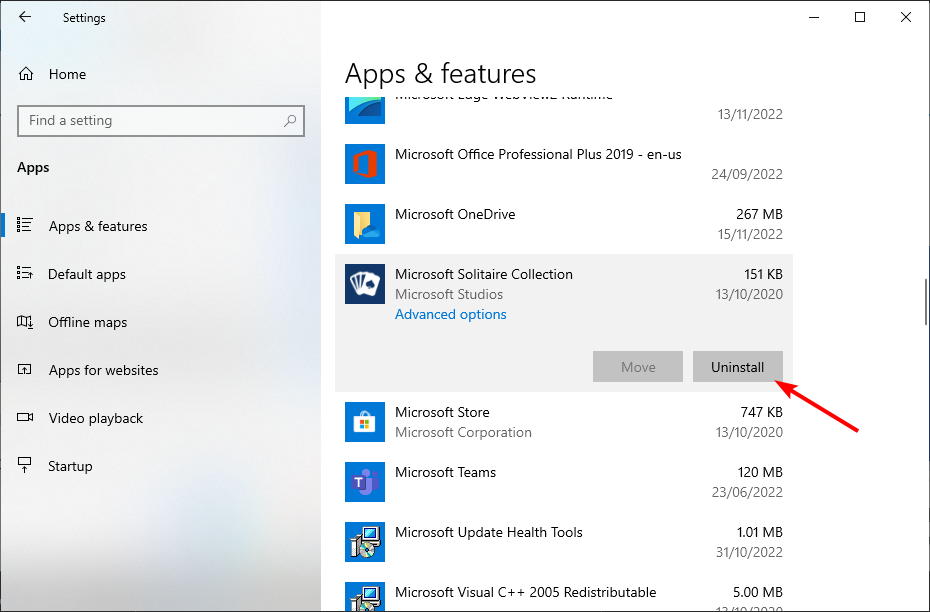930x612 pixels.
Task: Select the Microsoft Store bag icon
Action: (364, 422)
